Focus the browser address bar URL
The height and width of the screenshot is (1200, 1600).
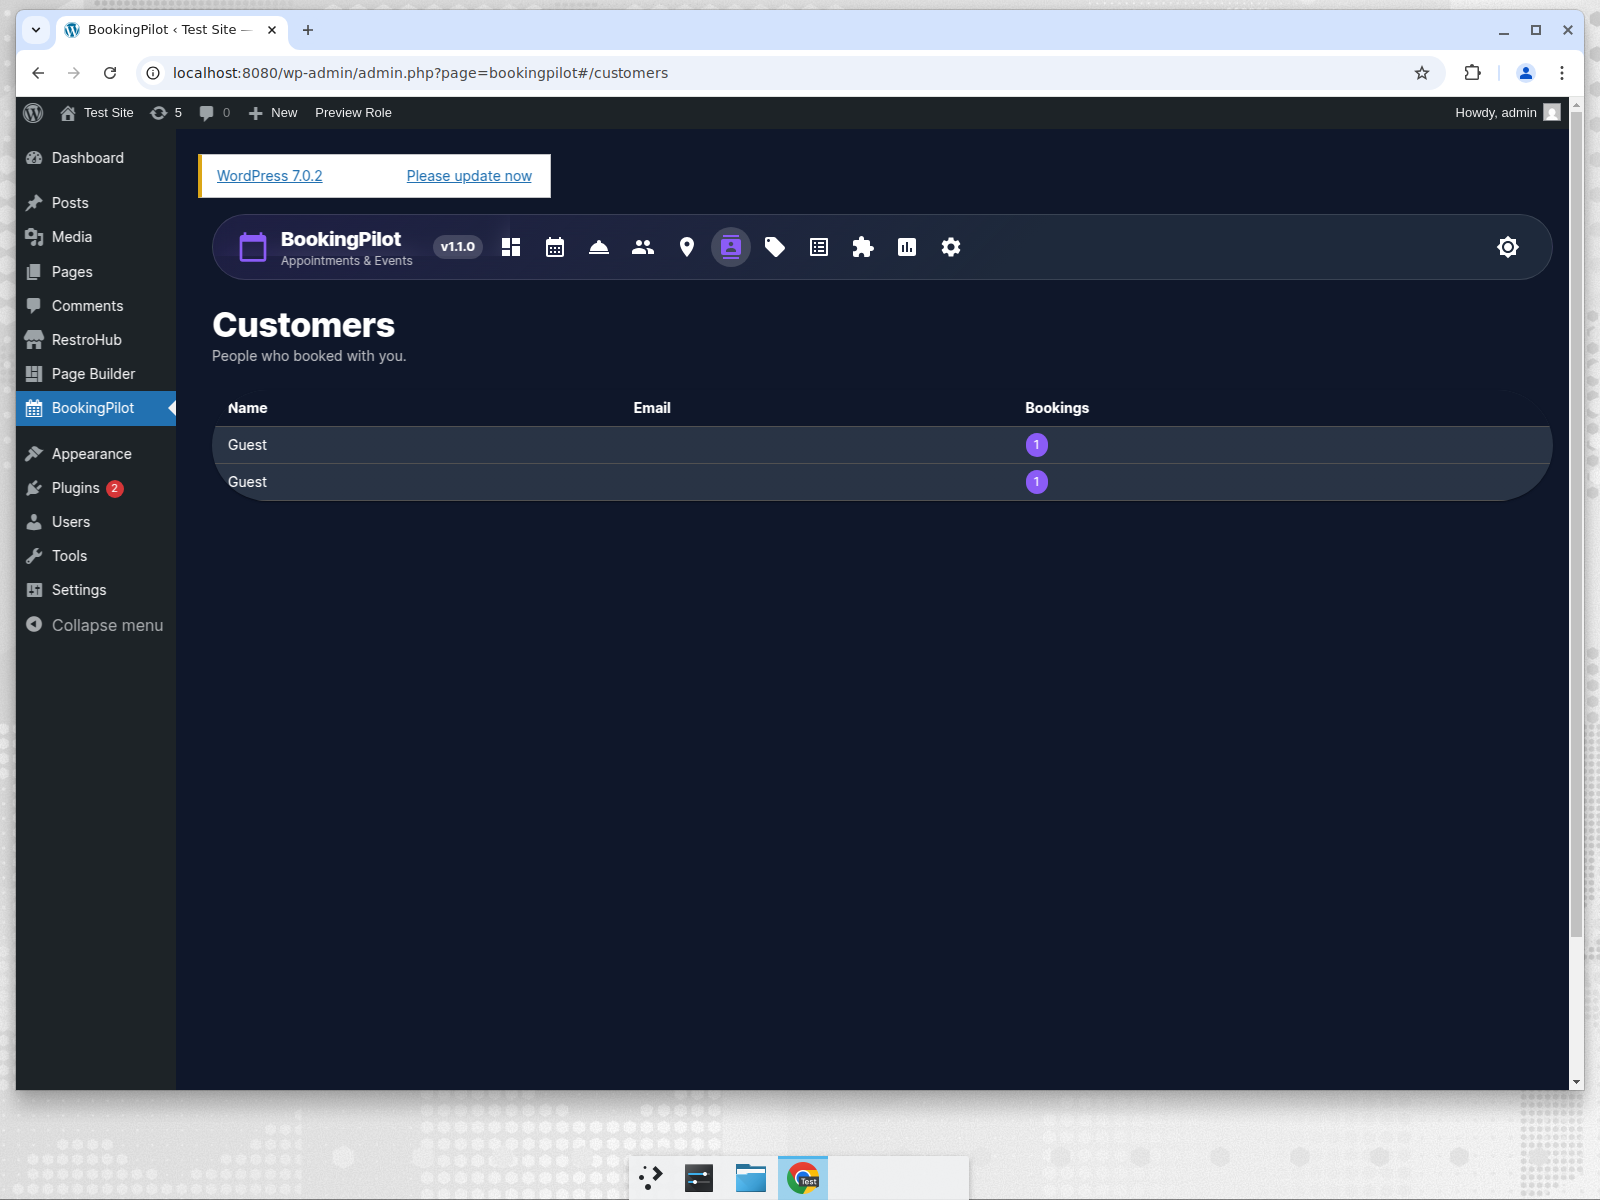(420, 73)
